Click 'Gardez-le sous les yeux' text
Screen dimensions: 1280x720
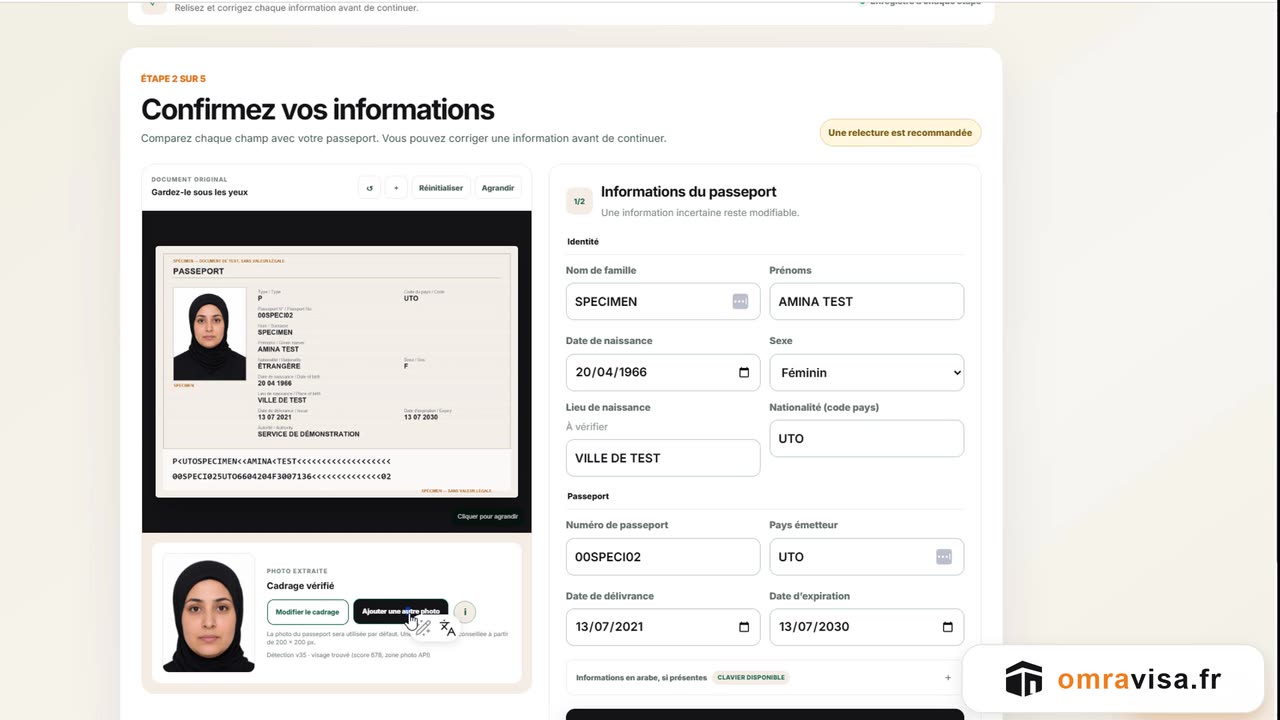pyautogui.click(x=200, y=192)
